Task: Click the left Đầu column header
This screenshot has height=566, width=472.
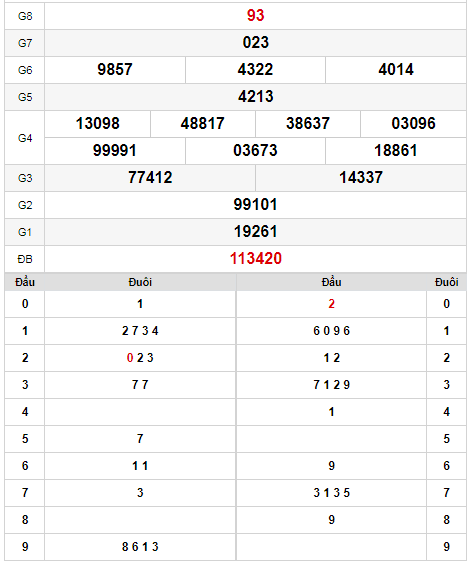Action: [25, 282]
